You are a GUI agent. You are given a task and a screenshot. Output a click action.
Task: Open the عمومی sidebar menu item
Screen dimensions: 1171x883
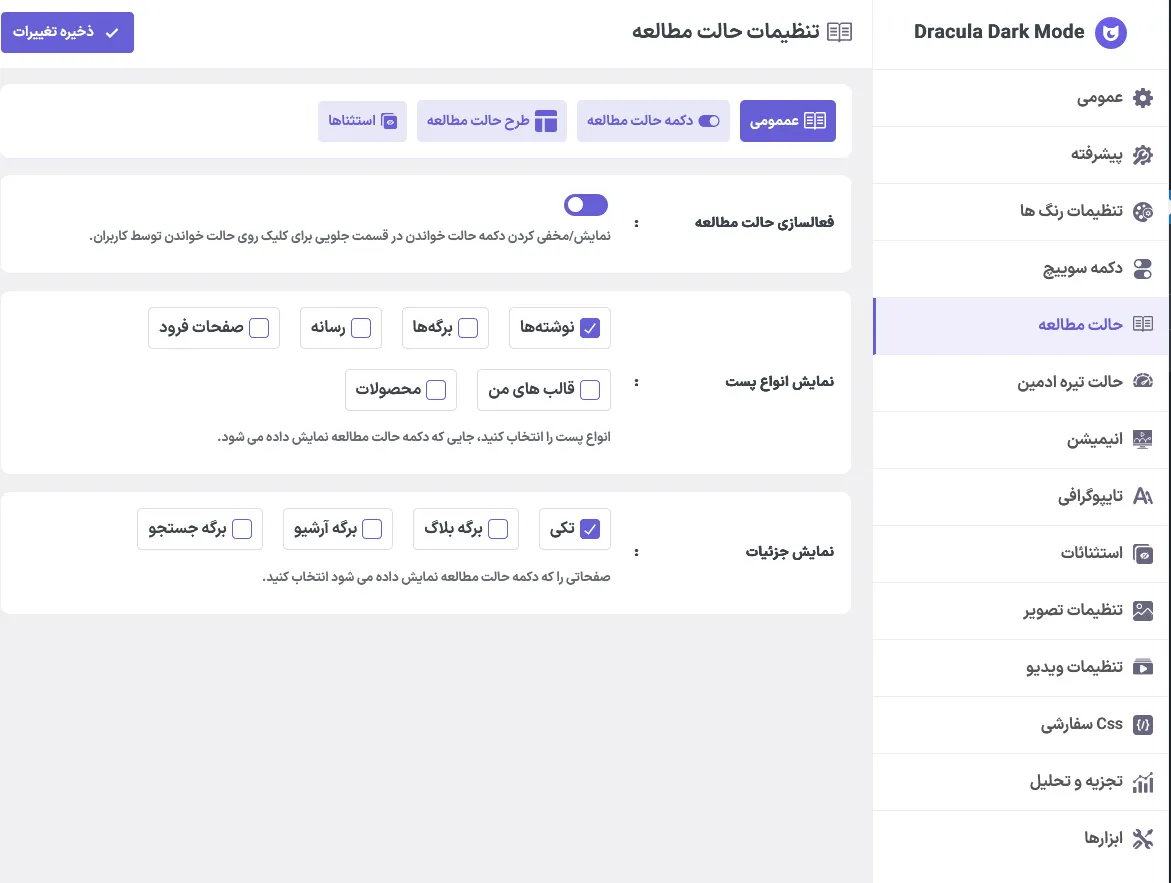click(1020, 98)
